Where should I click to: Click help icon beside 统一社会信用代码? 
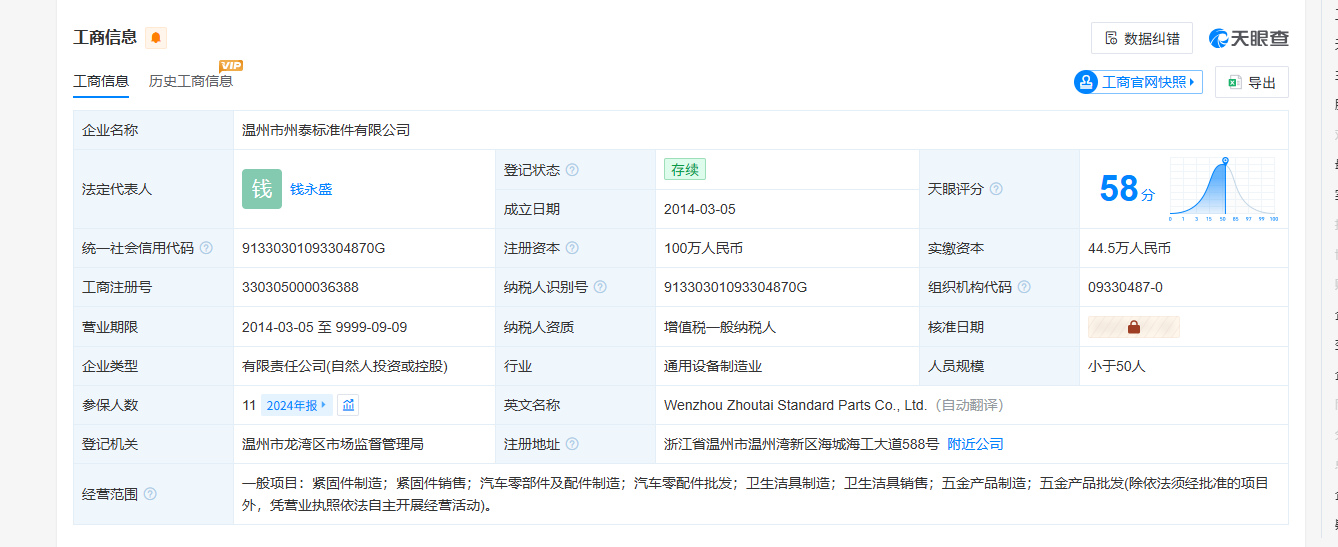206,248
